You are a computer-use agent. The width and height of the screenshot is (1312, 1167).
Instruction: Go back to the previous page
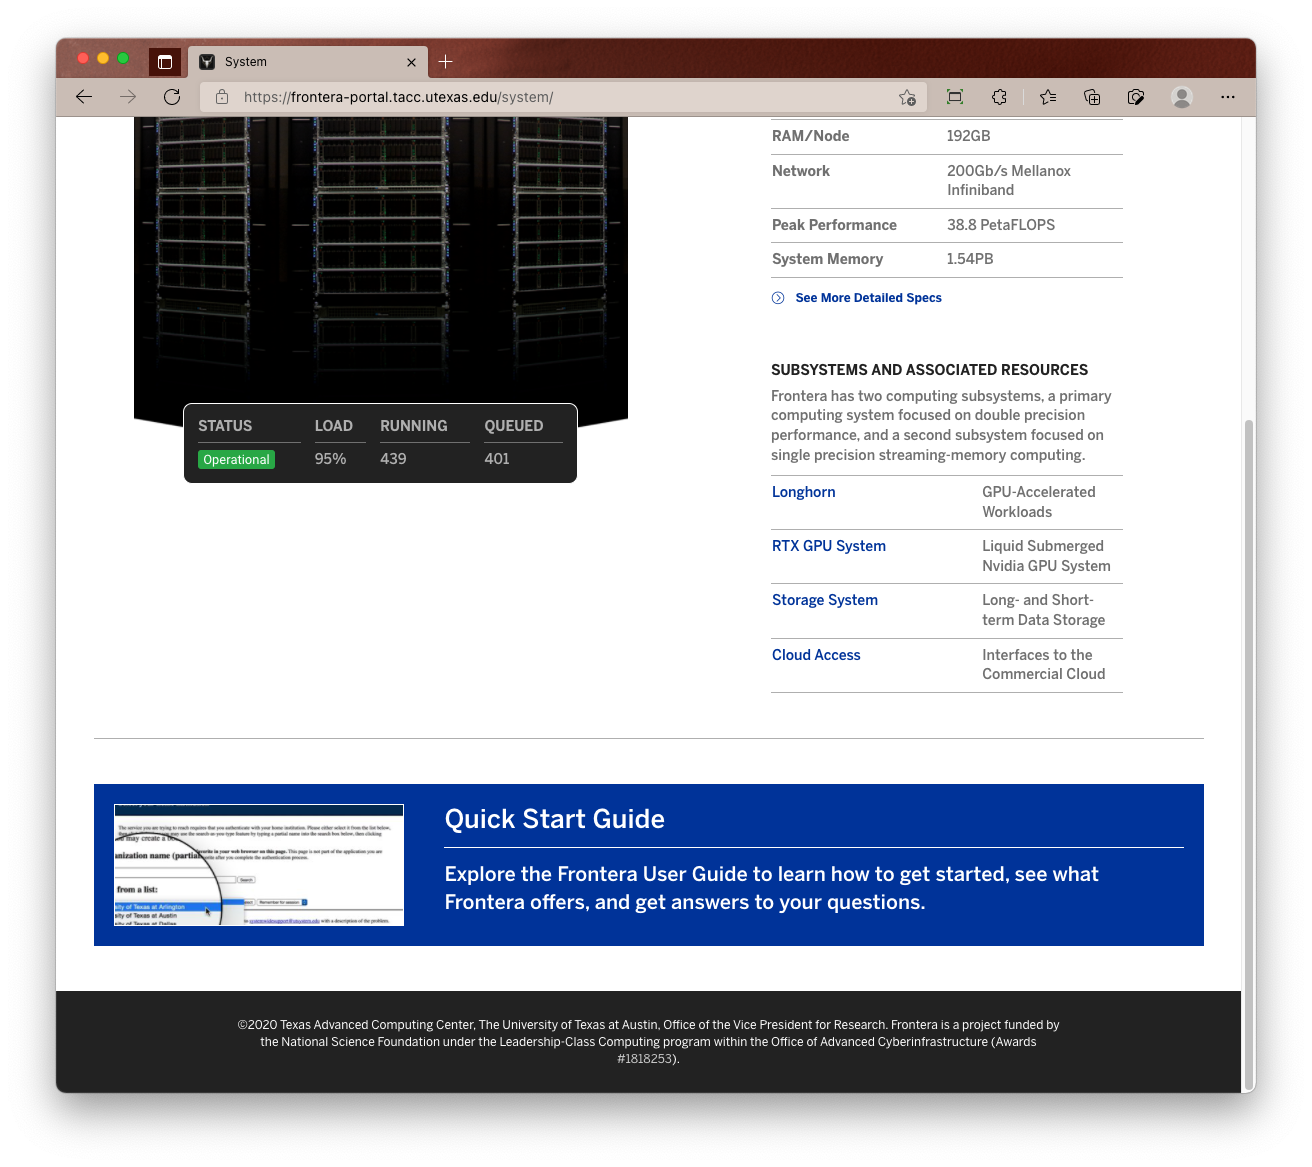(84, 97)
